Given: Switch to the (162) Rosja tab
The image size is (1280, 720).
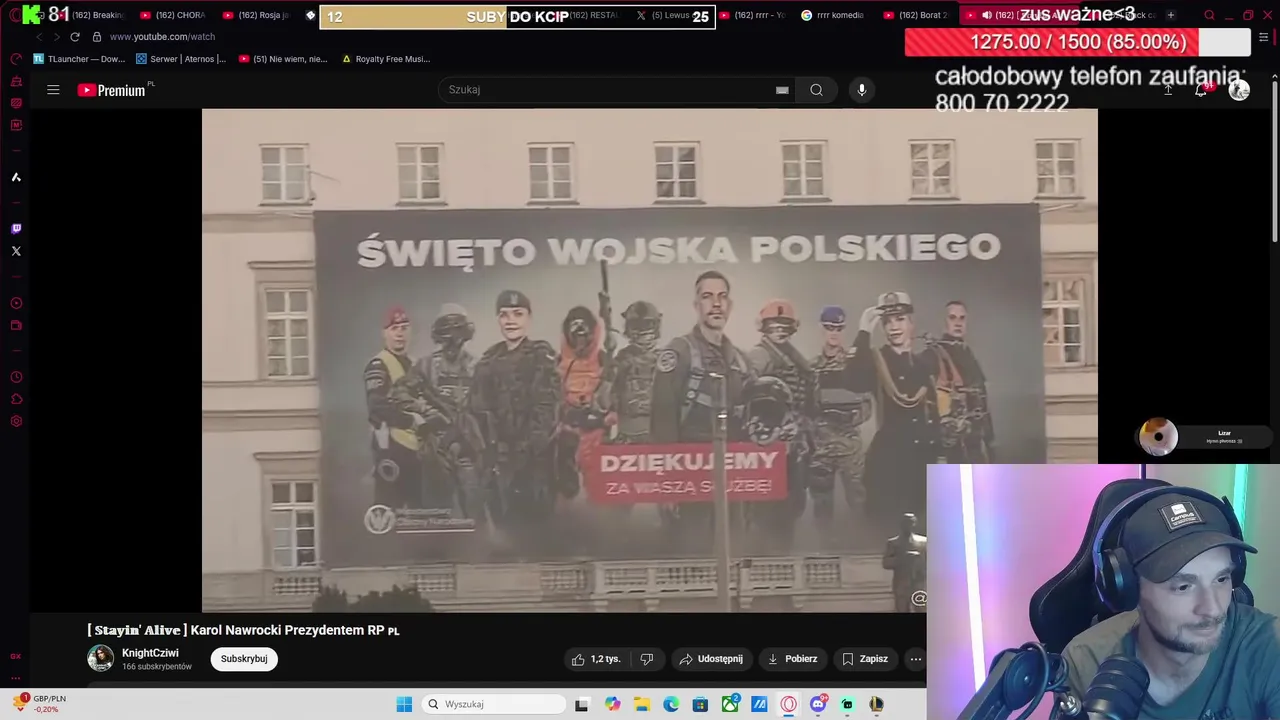Looking at the screenshot, I should click(x=257, y=15).
